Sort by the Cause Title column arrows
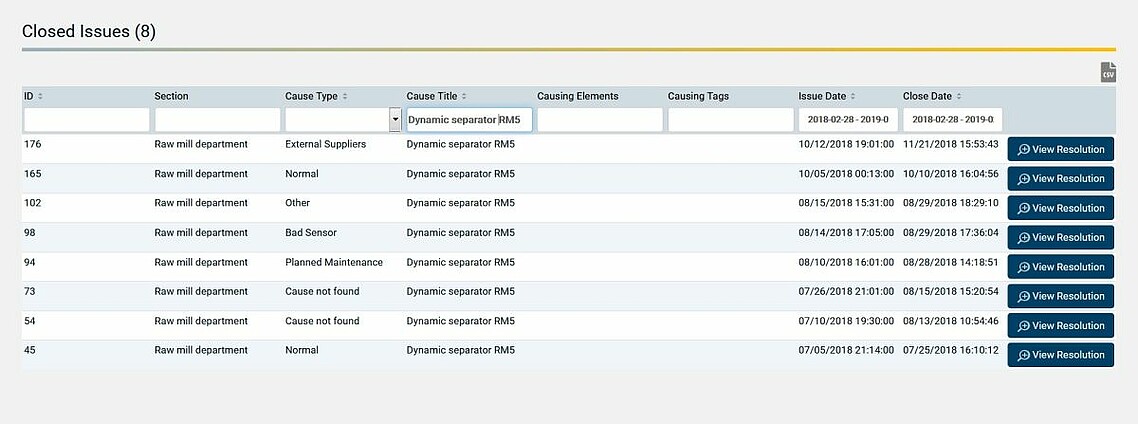This screenshot has height=424, width=1138. pos(464,97)
